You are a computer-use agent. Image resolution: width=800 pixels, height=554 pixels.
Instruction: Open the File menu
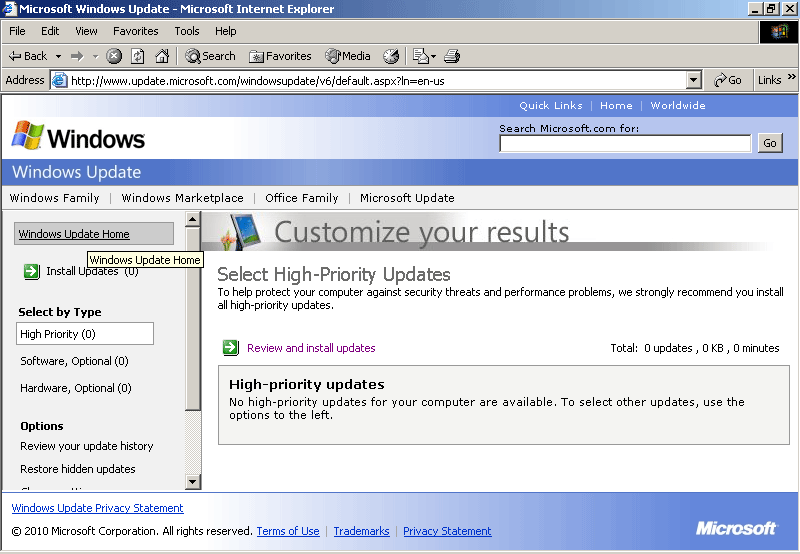[x=17, y=31]
